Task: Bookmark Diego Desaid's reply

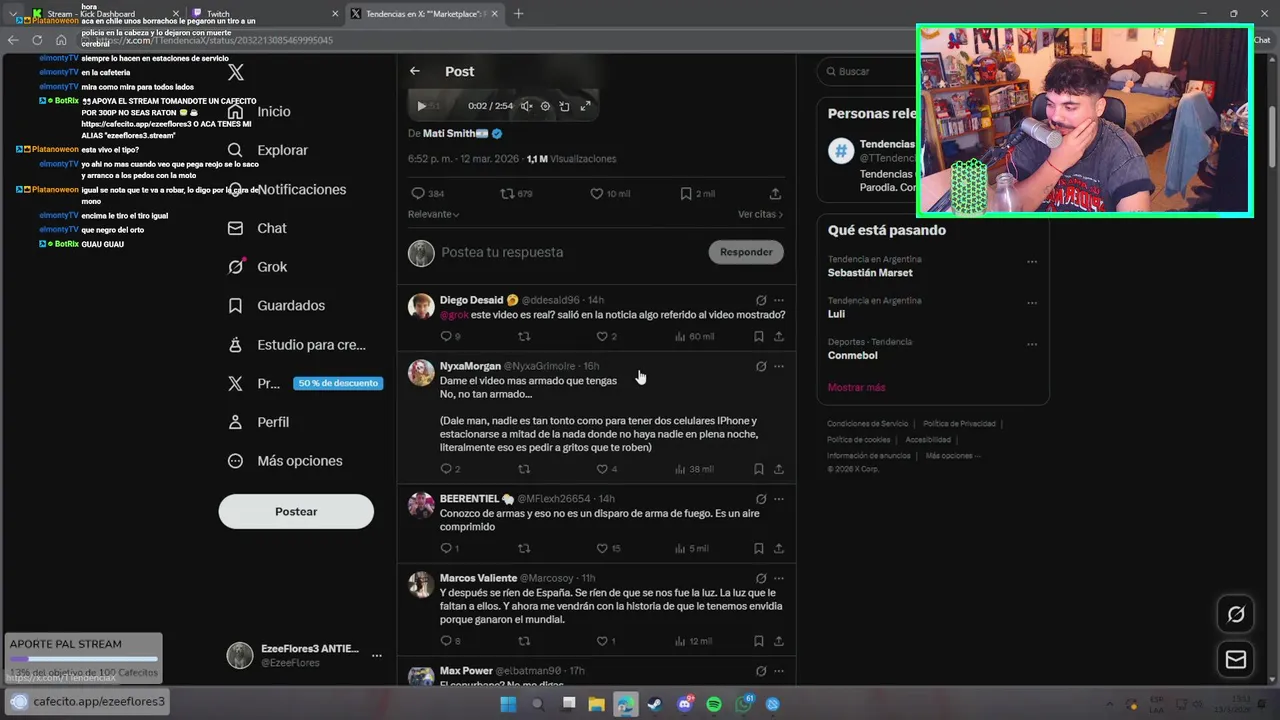Action: [759, 337]
